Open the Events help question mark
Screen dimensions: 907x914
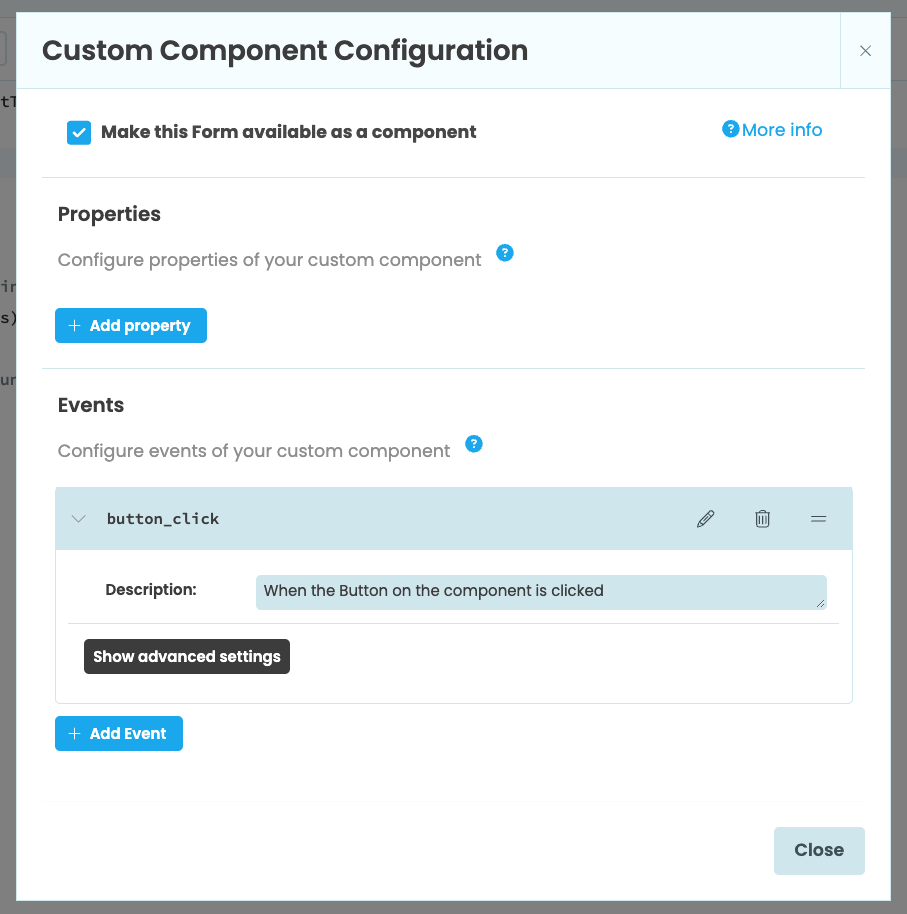pyautogui.click(x=474, y=443)
